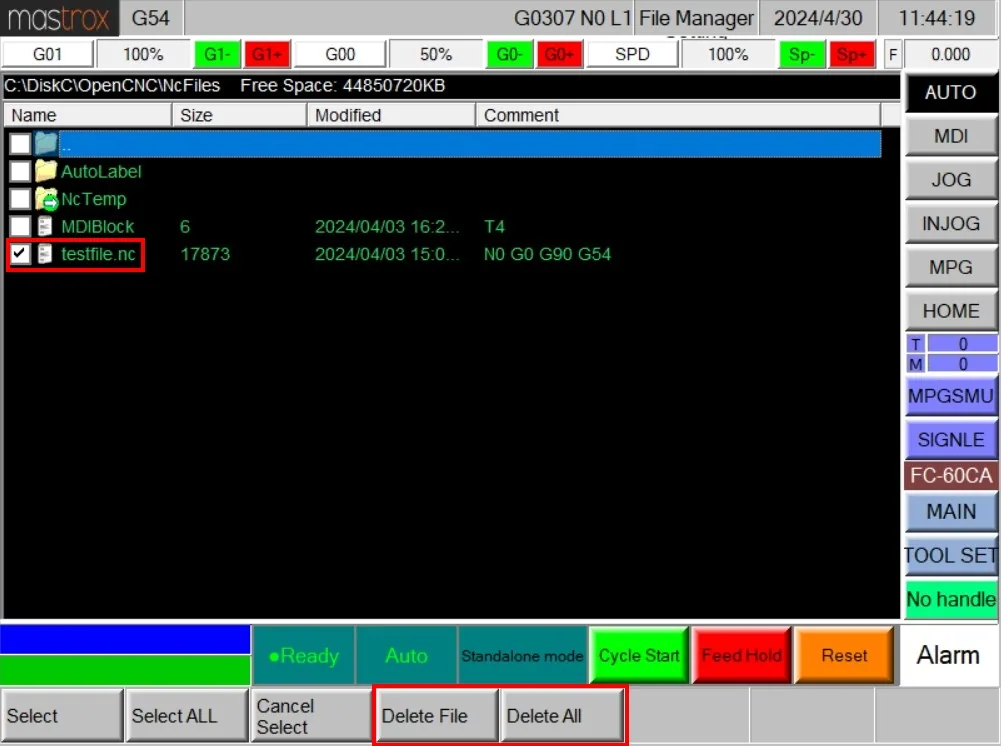1001x746 pixels.
Task: Switch to INJOG mode
Action: coord(951,223)
